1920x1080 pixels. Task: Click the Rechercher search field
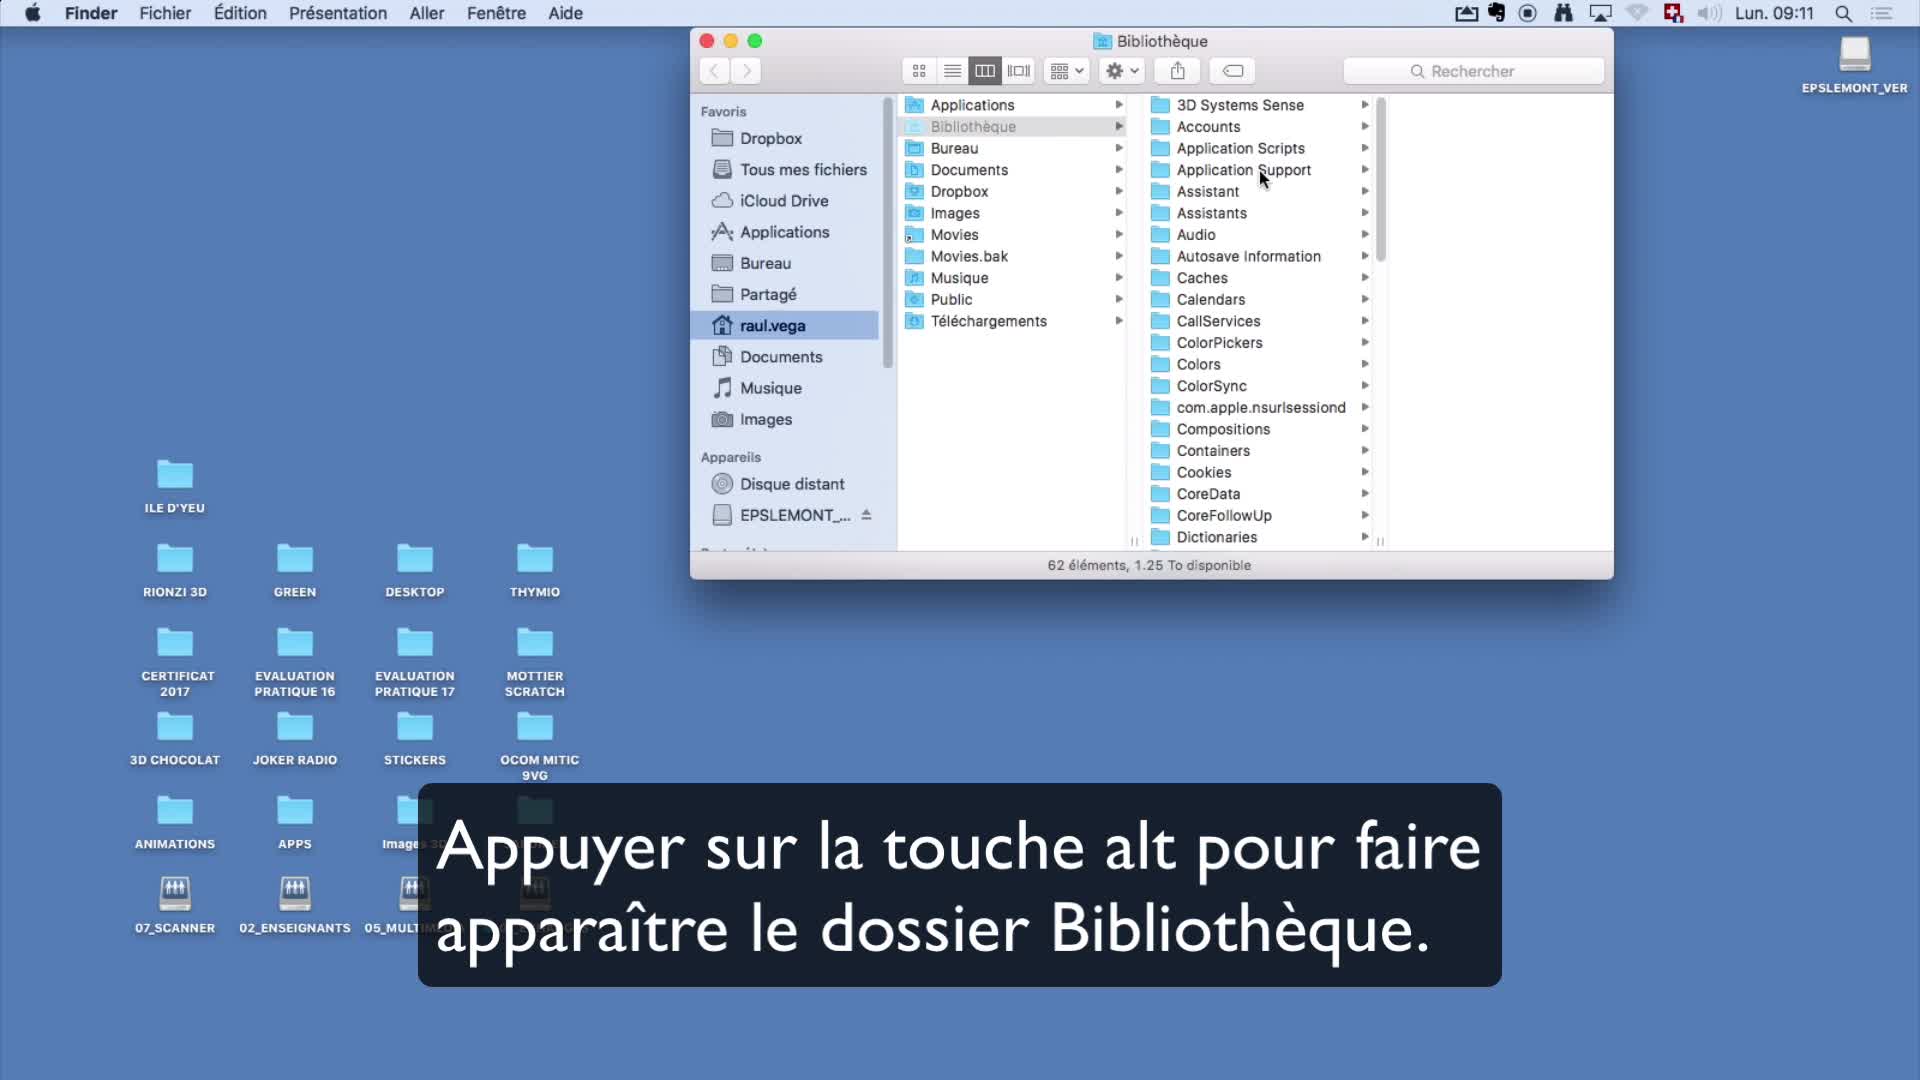[x=1473, y=71]
